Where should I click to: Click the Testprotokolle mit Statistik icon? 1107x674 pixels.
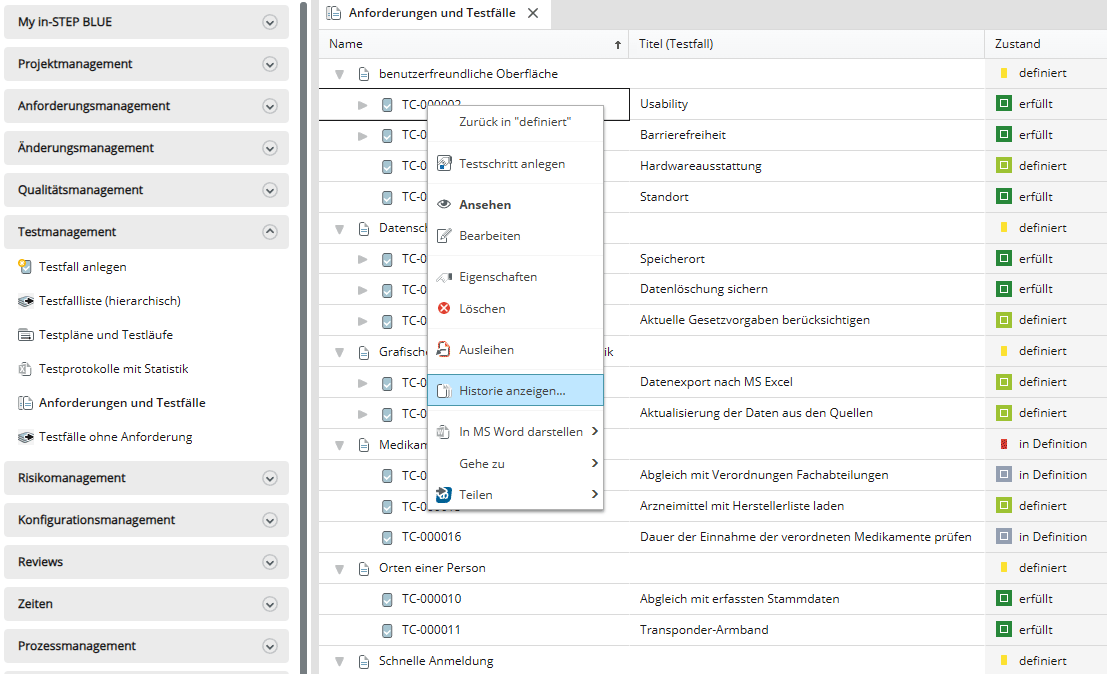click(x=26, y=369)
